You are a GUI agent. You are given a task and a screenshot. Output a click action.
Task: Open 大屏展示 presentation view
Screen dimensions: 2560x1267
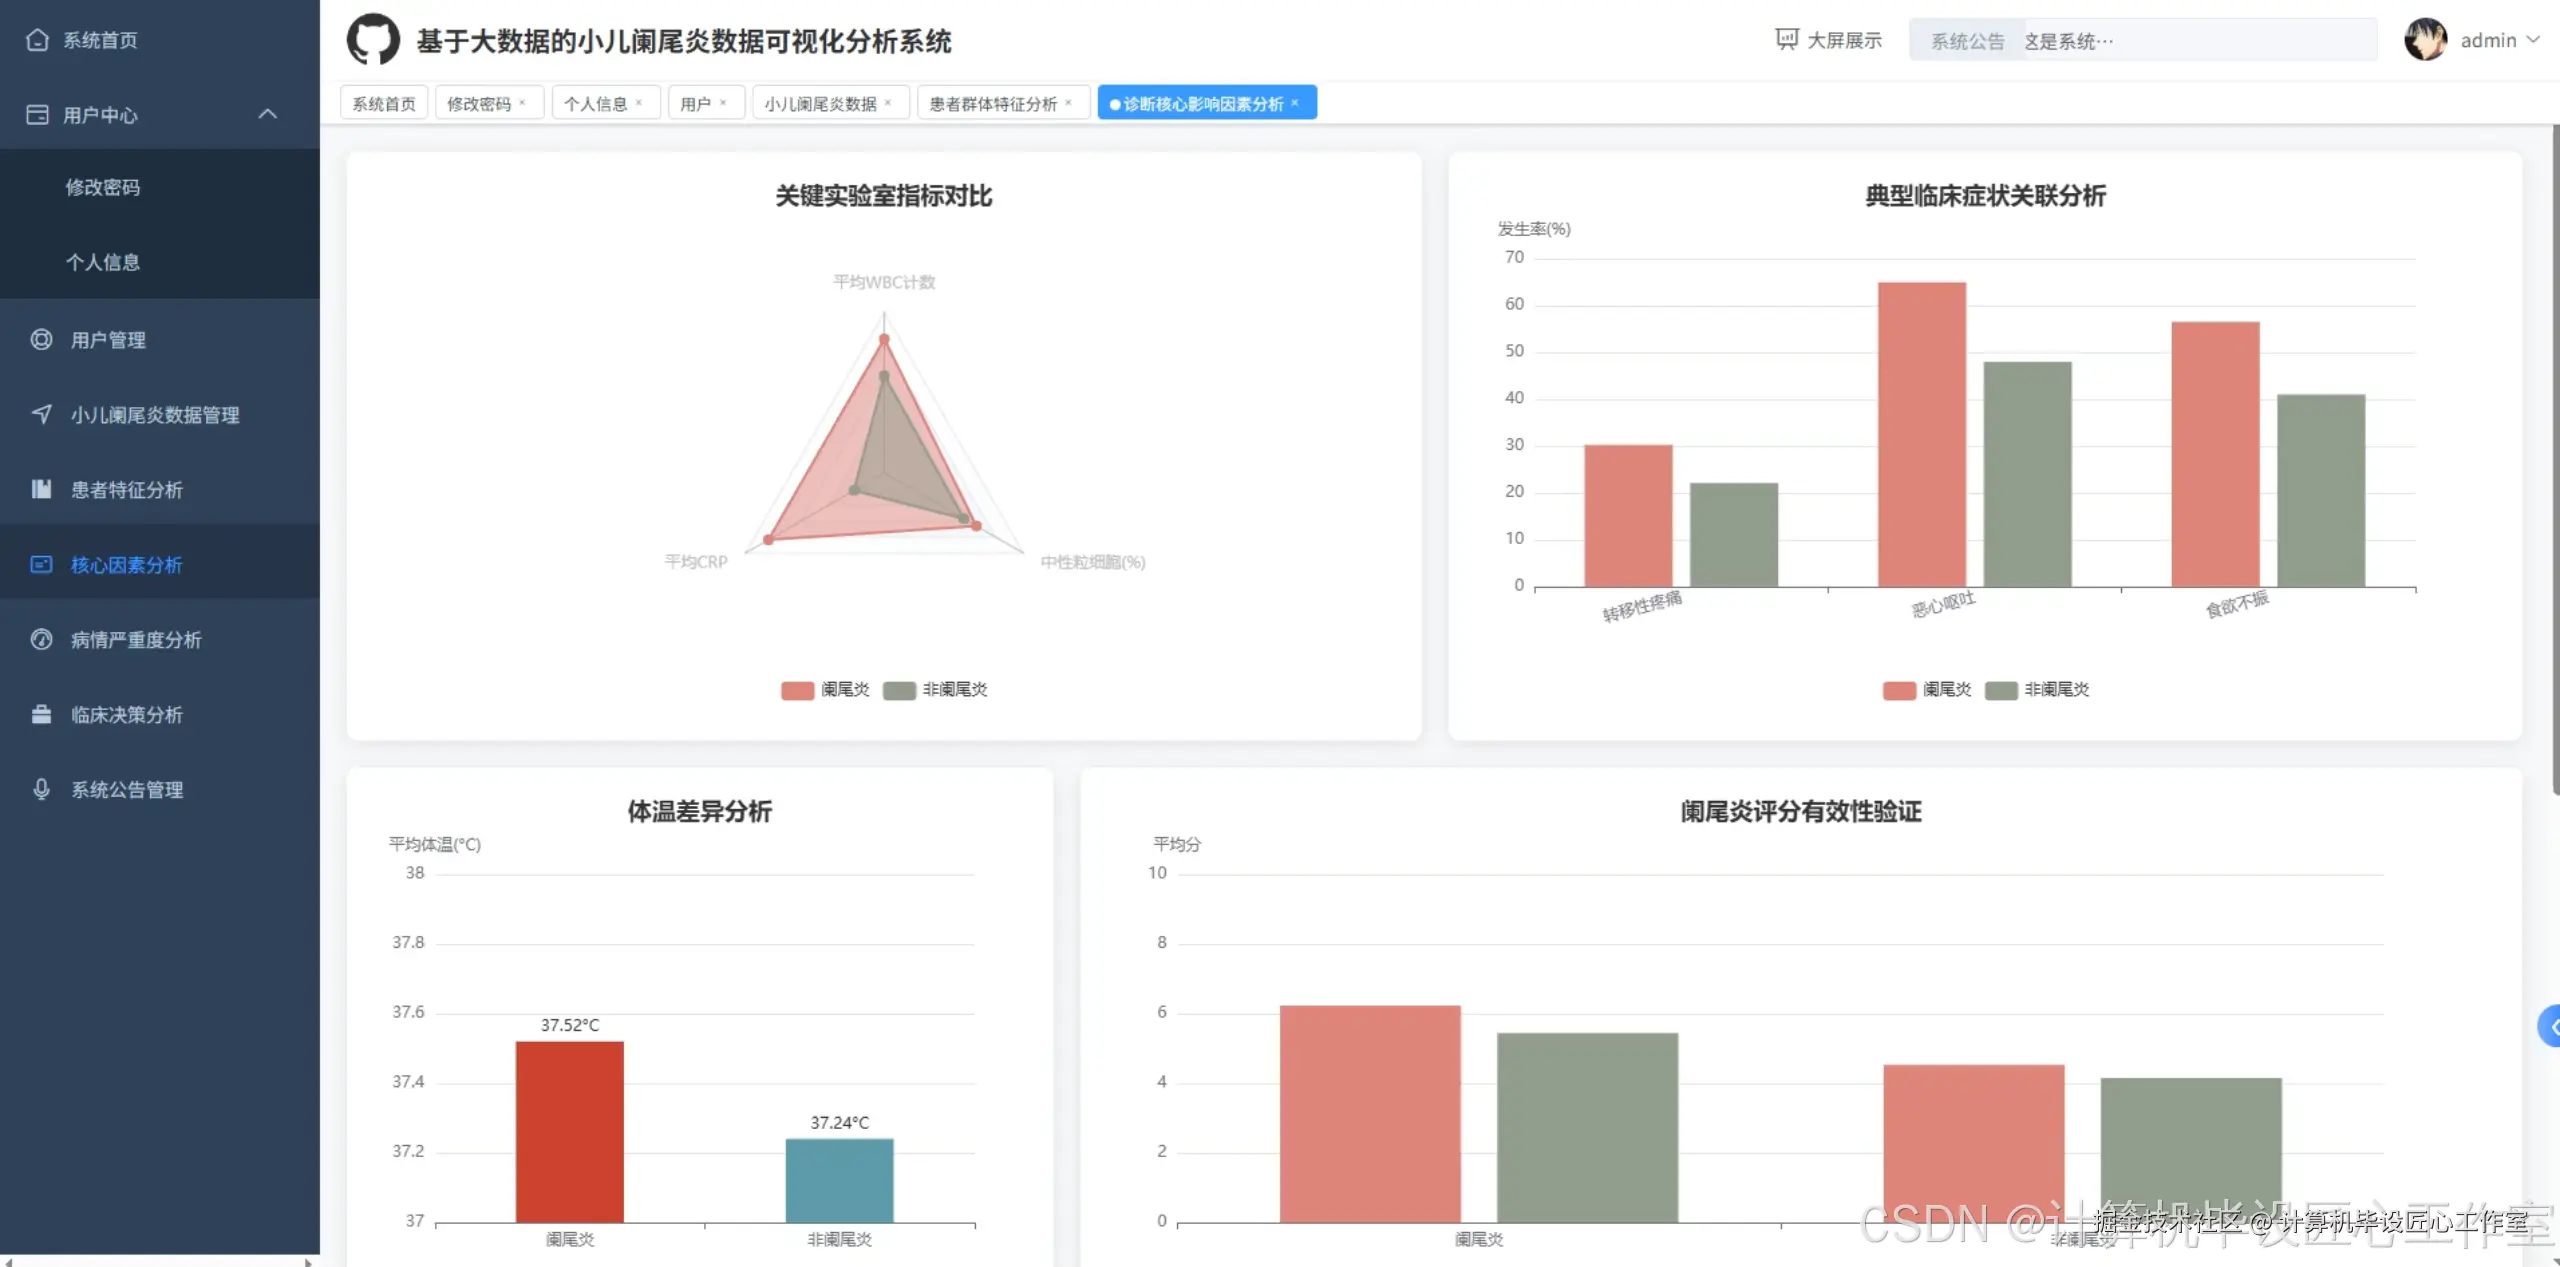(x=1829, y=40)
